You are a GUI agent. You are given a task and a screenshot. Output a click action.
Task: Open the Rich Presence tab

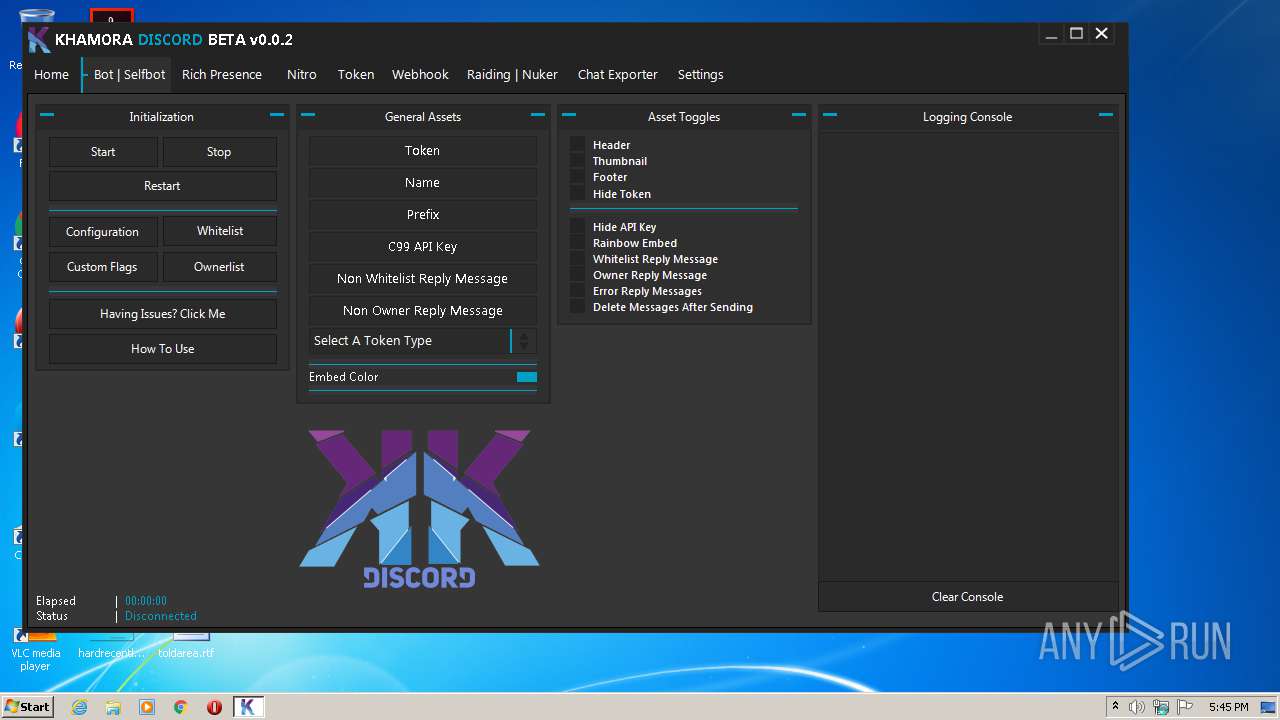222,74
